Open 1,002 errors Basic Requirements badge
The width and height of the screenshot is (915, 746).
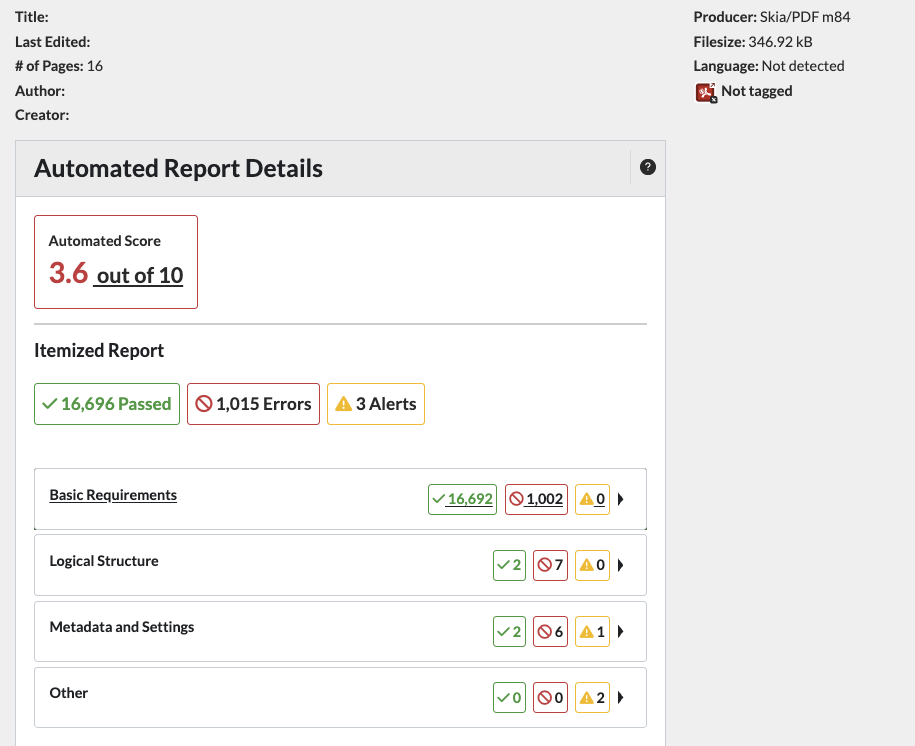tap(536, 499)
